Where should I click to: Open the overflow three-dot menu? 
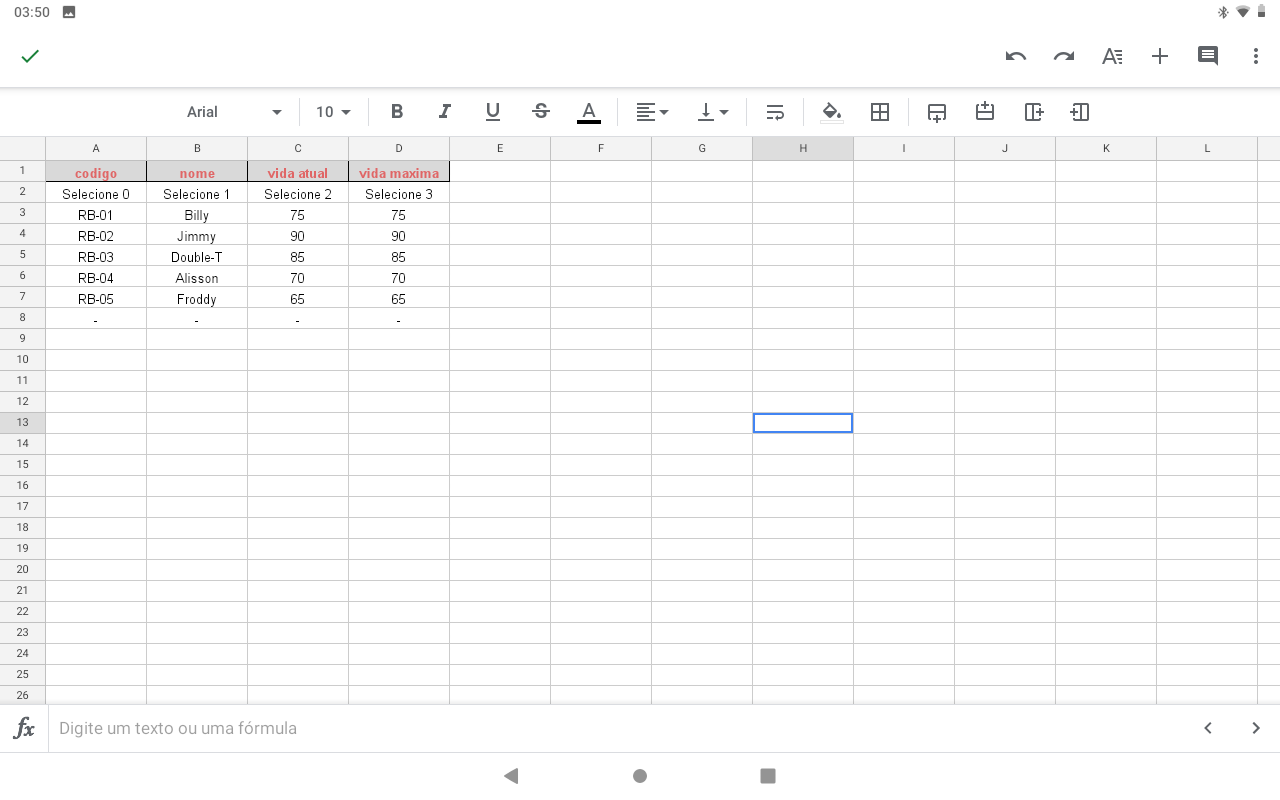pos(1256,56)
